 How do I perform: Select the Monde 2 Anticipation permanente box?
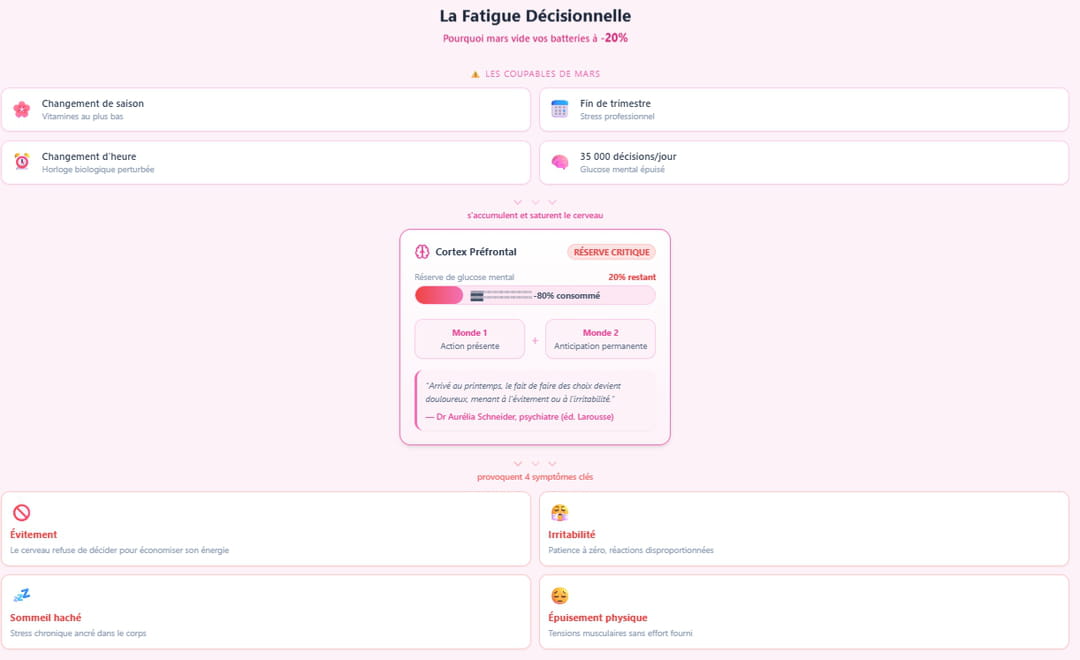(x=600, y=339)
